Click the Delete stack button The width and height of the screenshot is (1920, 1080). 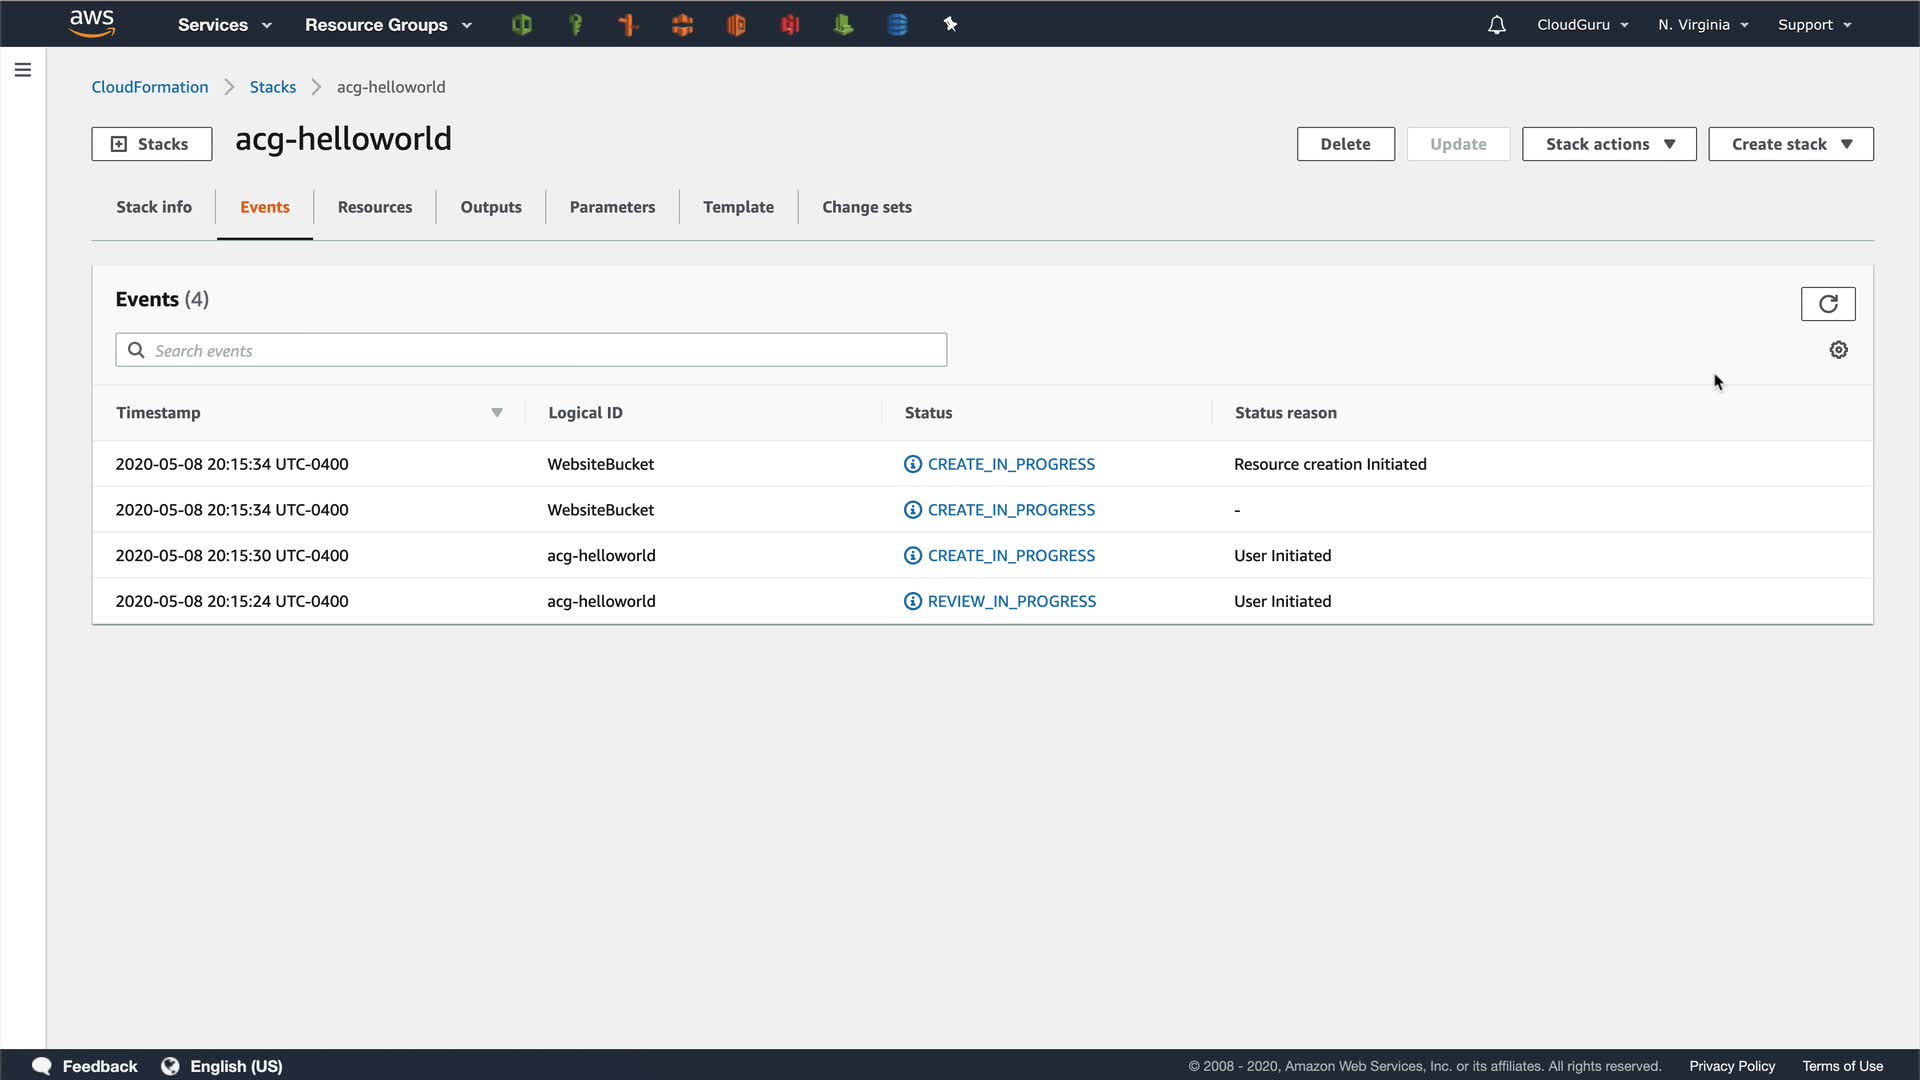pos(1345,144)
